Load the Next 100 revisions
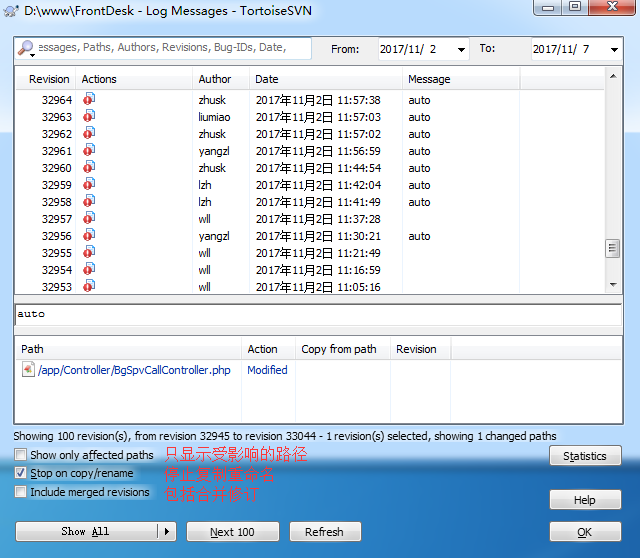 tap(233, 531)
